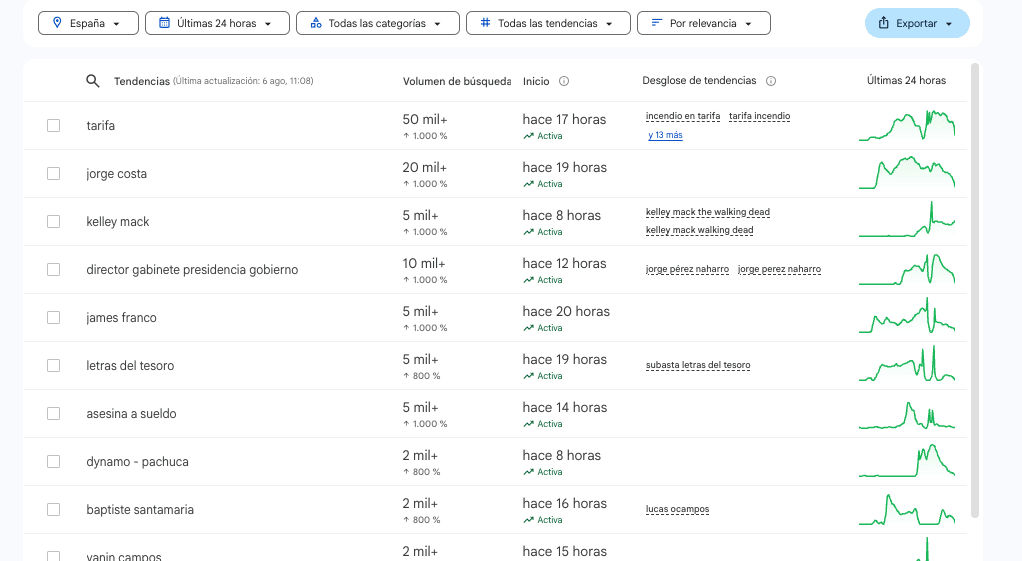Click the Activa trend arrow icon in jorge costa row

[x=529, y=184]
